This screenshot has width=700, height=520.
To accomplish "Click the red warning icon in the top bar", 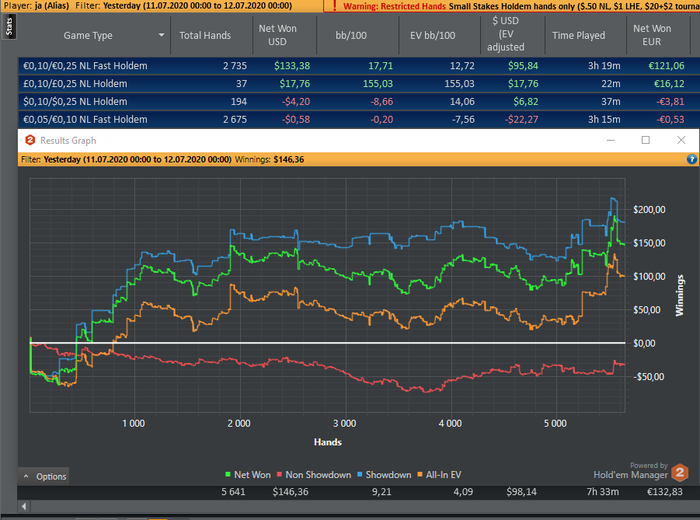I will [334, 6].
